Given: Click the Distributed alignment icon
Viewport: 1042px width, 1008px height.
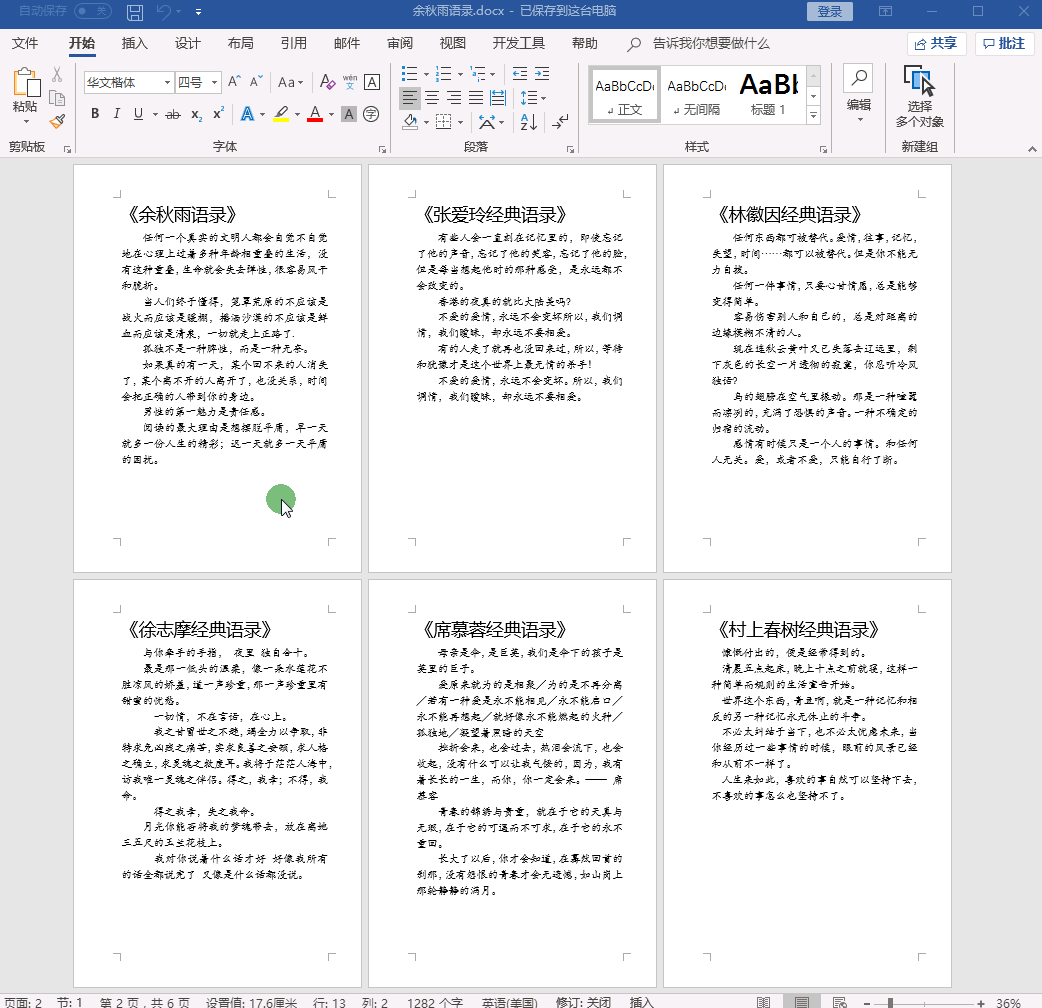Looking at the screenshot, I should click(497, 97).
